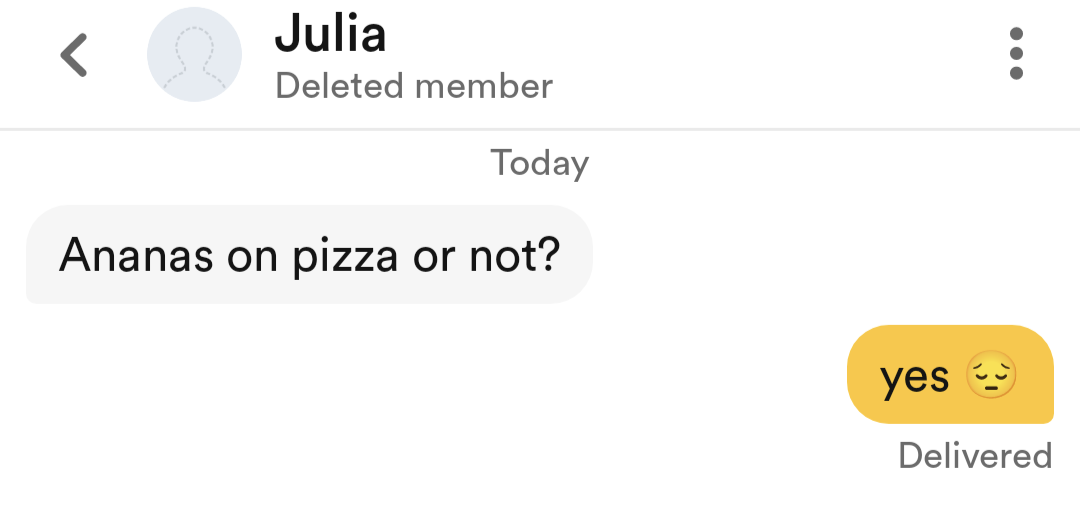Select the Today date separator label
This screenshot has width=1080, height=515.
(539, 164)
